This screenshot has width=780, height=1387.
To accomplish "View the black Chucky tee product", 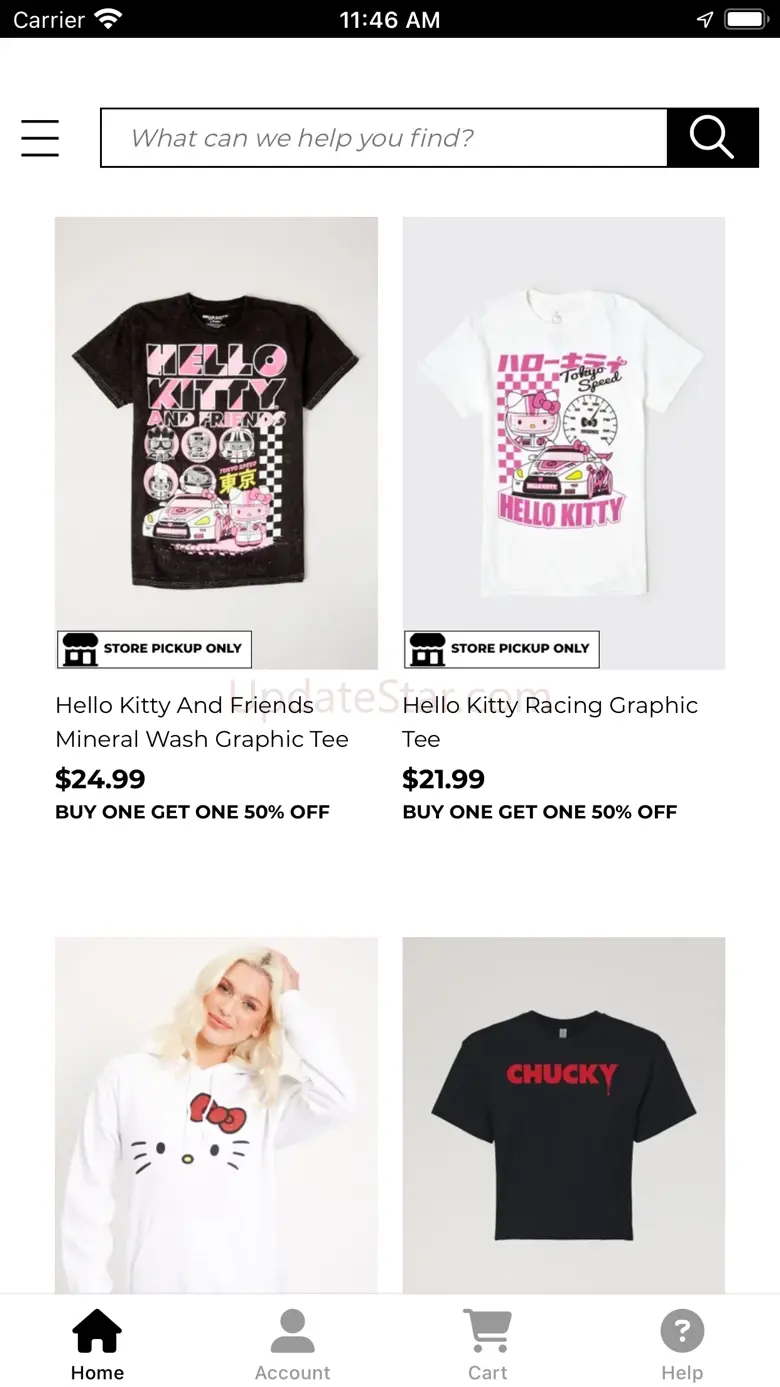I will [564, 1115].
